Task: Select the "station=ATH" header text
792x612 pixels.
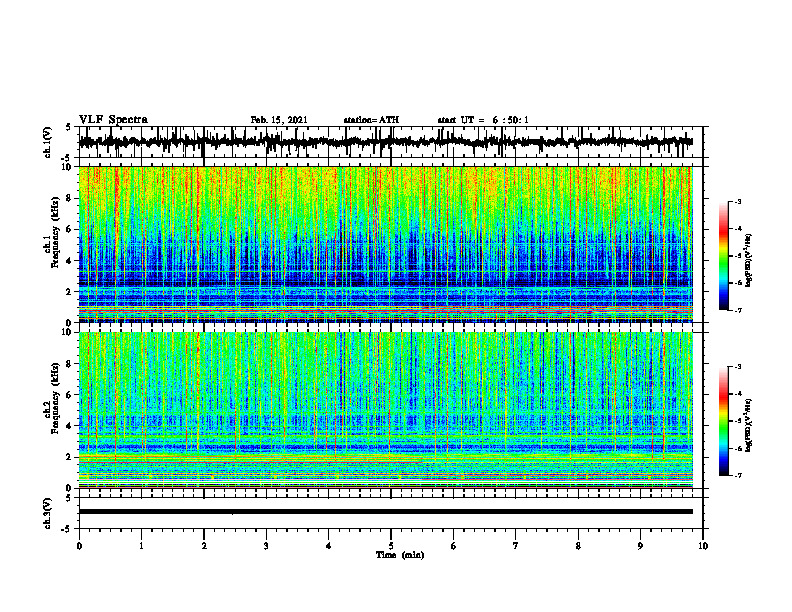Action: coord(371,120)
